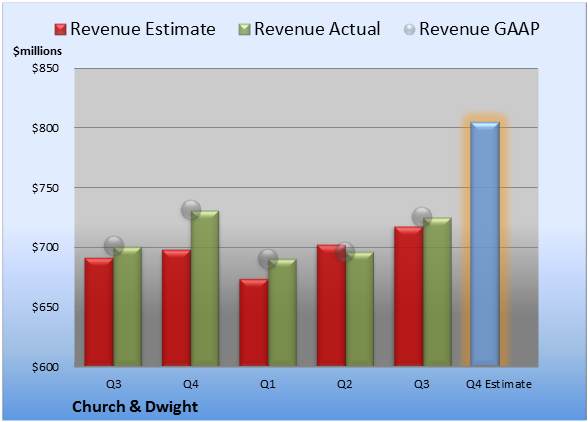Select the green Q4 revenue actual bar
This screenshot has height=422, width=588.
coord(205,288)
